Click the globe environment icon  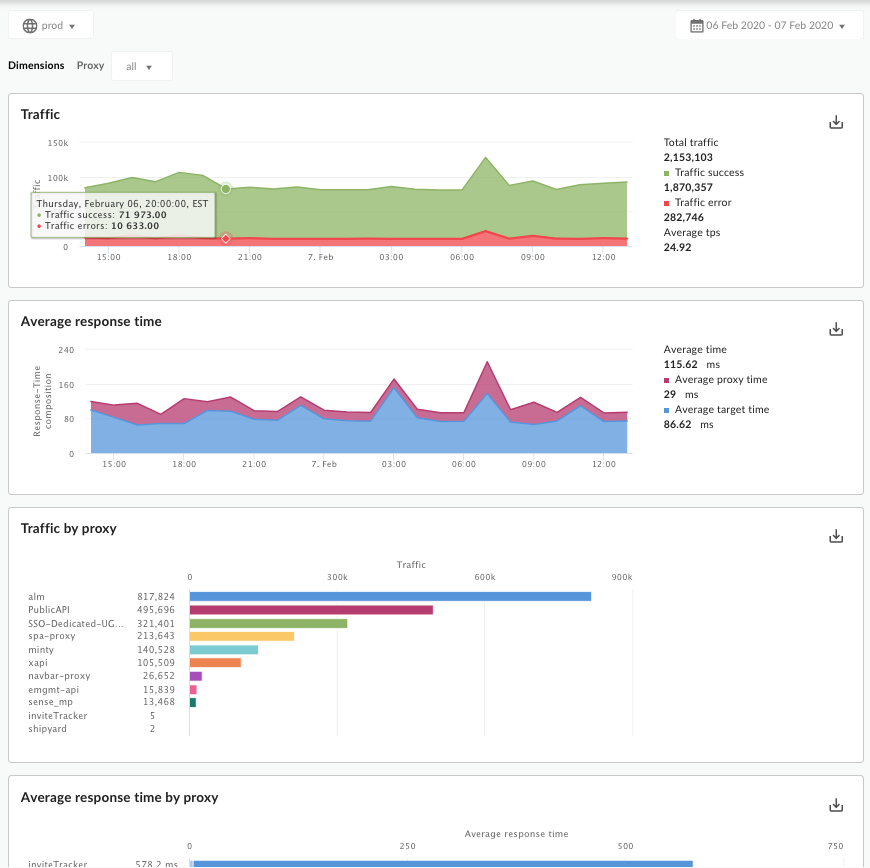[x=30, y=26]
